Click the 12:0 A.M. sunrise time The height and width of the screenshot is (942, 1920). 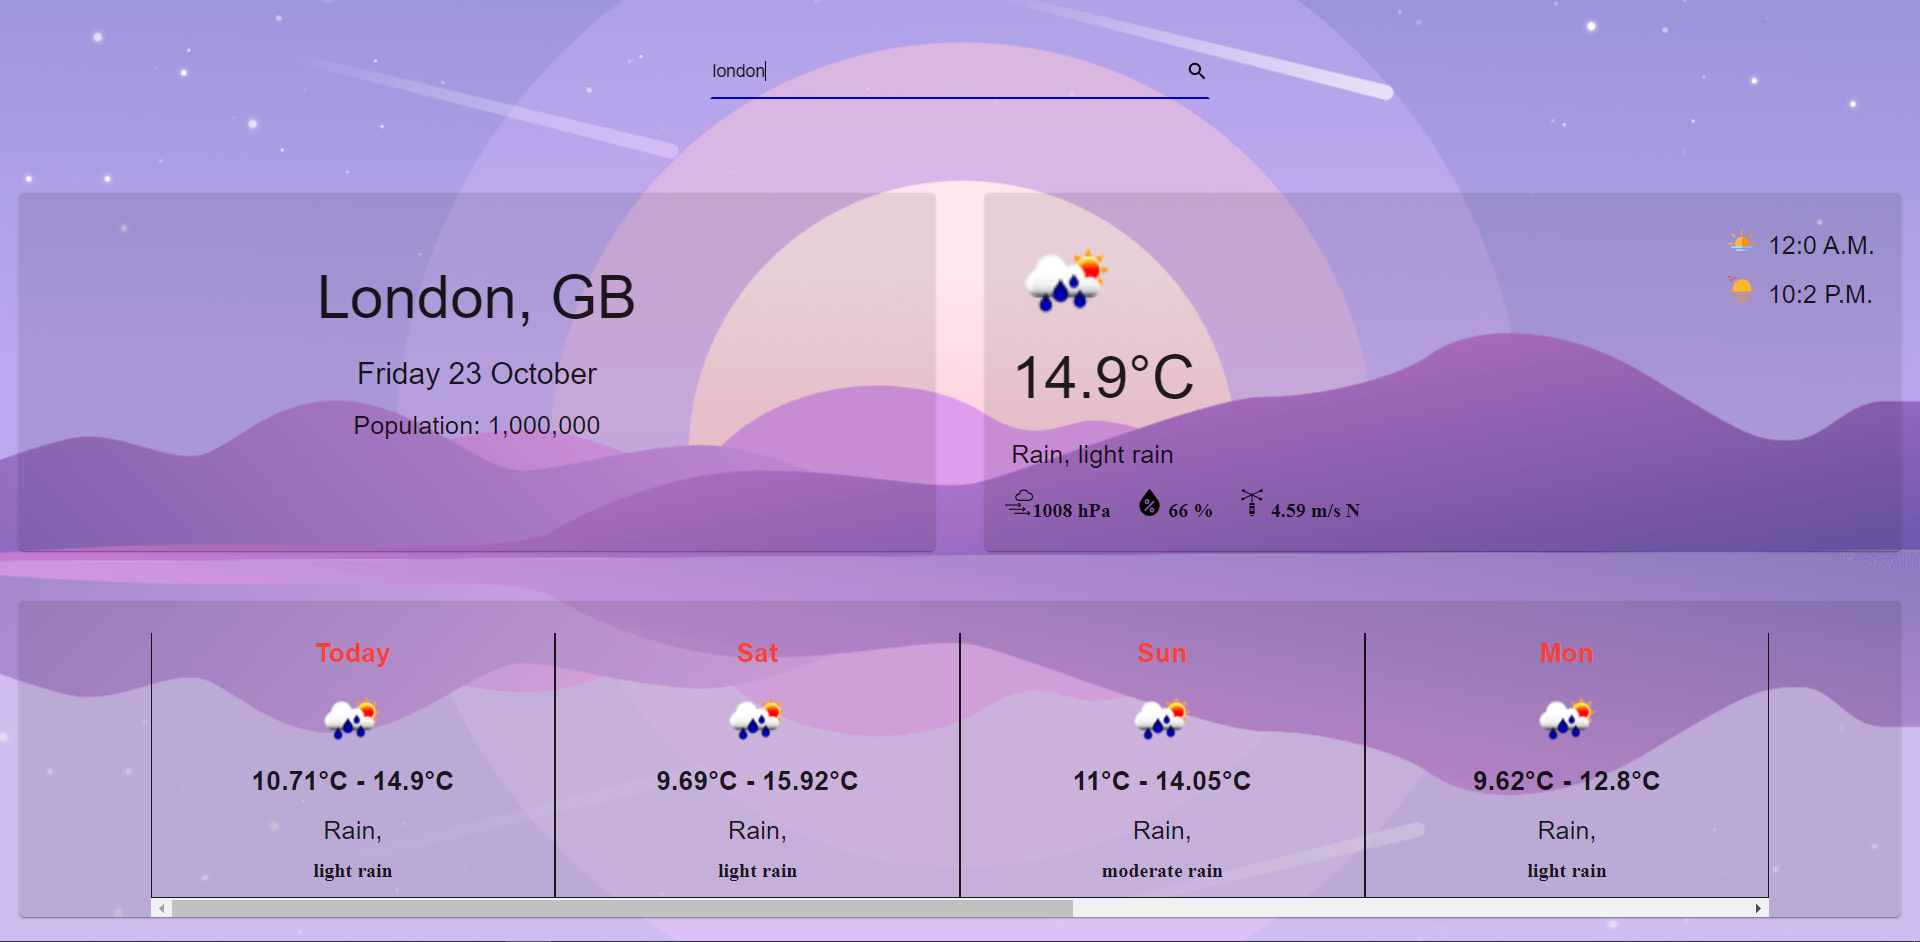1821,246
